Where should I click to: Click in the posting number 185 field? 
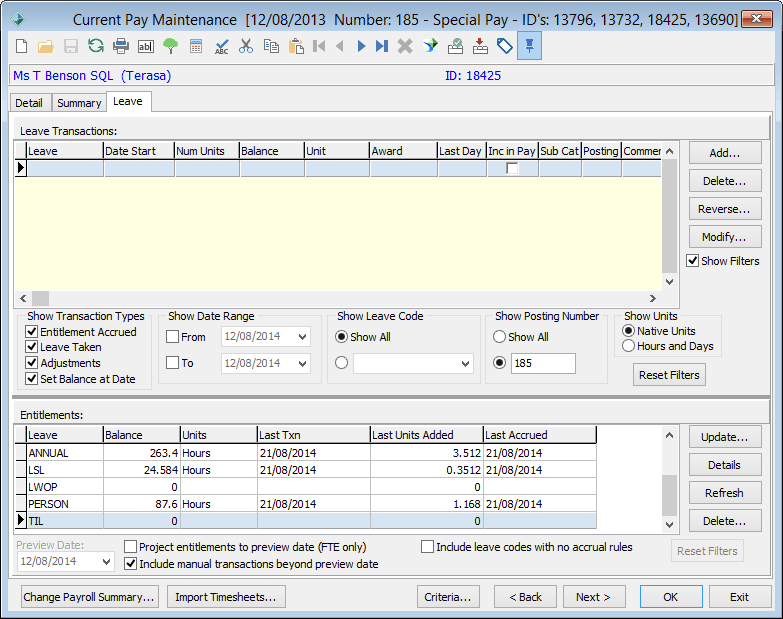pyautogui.click(x=543, y=363)
